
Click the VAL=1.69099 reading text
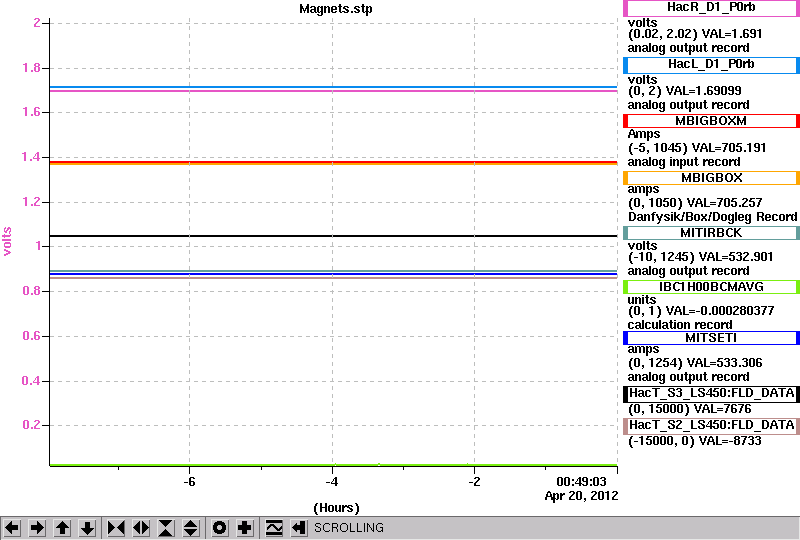click(704, 91)
